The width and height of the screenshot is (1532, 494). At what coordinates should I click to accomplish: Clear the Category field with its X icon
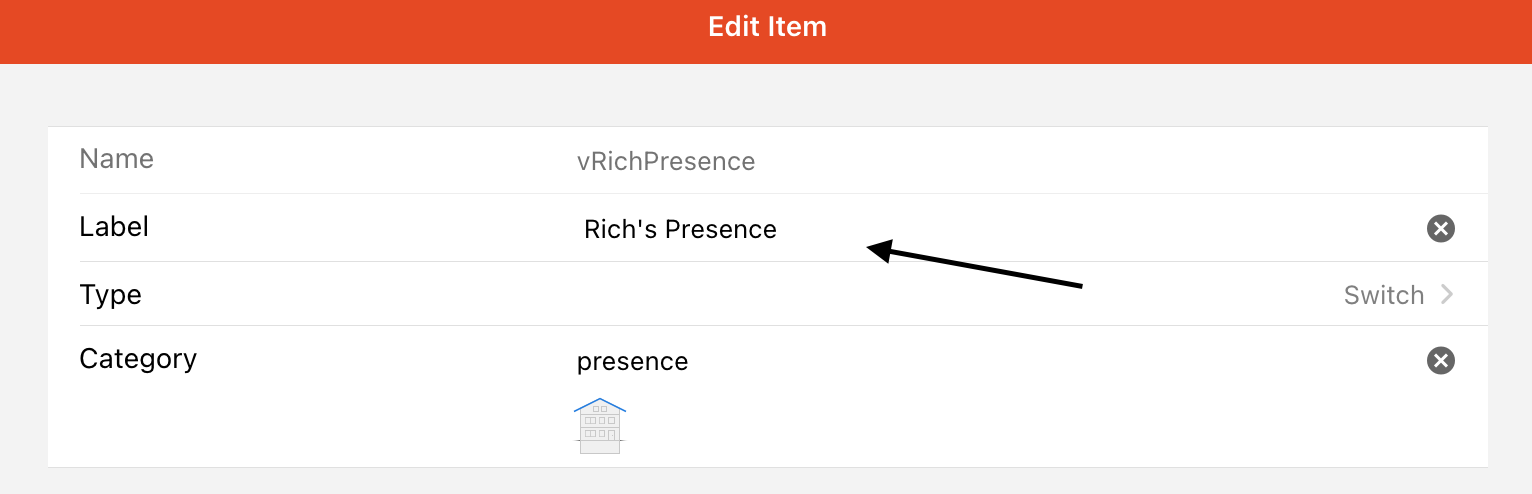(1440, 360)
